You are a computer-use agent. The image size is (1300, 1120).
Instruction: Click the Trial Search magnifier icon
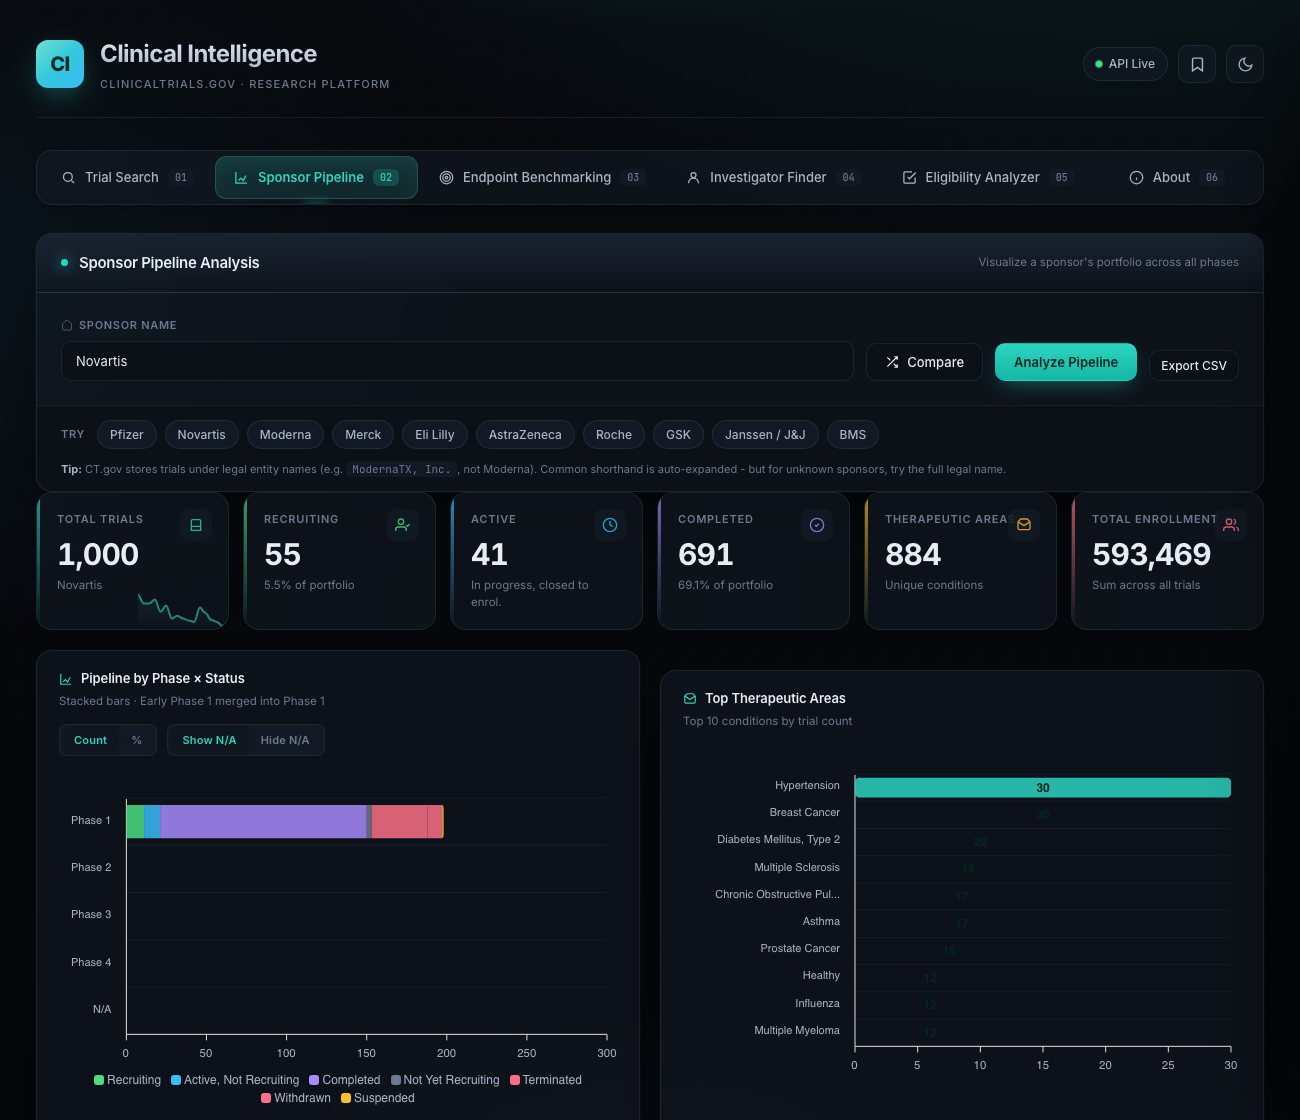pyautogui.click(x=68, y=178)
